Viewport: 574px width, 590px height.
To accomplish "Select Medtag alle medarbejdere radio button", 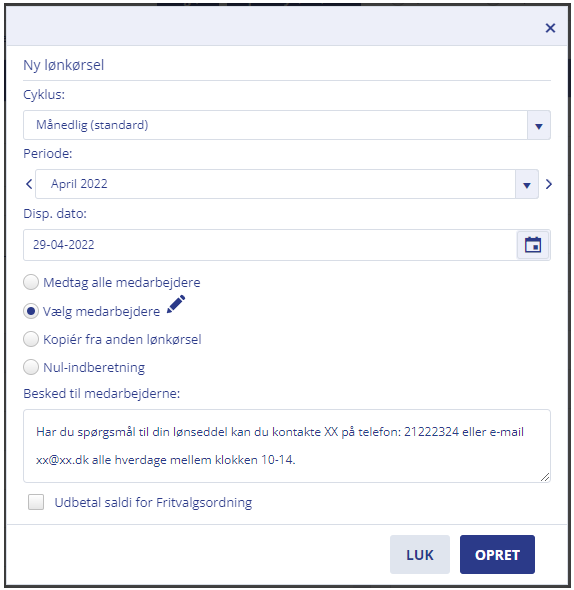I will [x=31, y=282].
